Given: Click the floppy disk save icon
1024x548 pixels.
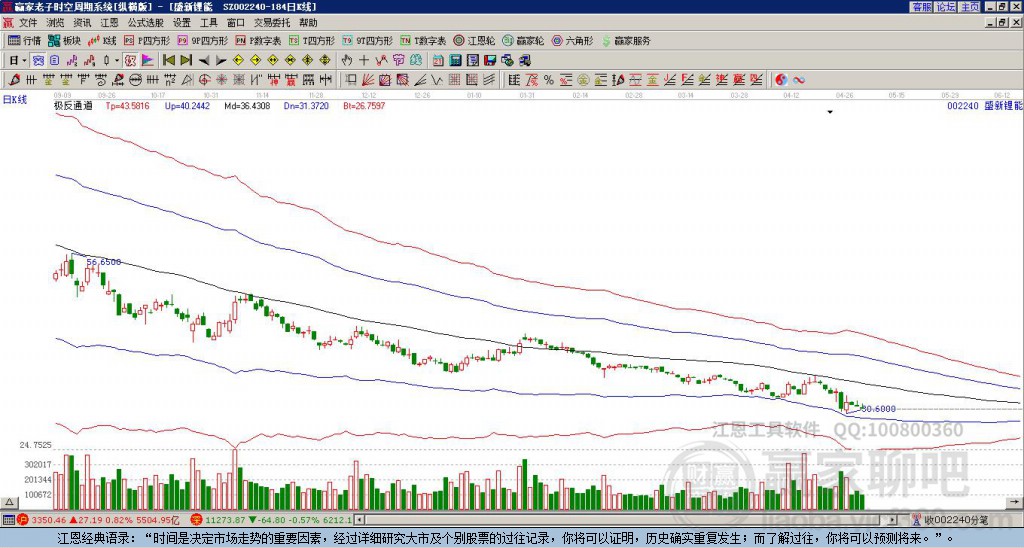Looking at the screenshot, I should coord(490,61).
